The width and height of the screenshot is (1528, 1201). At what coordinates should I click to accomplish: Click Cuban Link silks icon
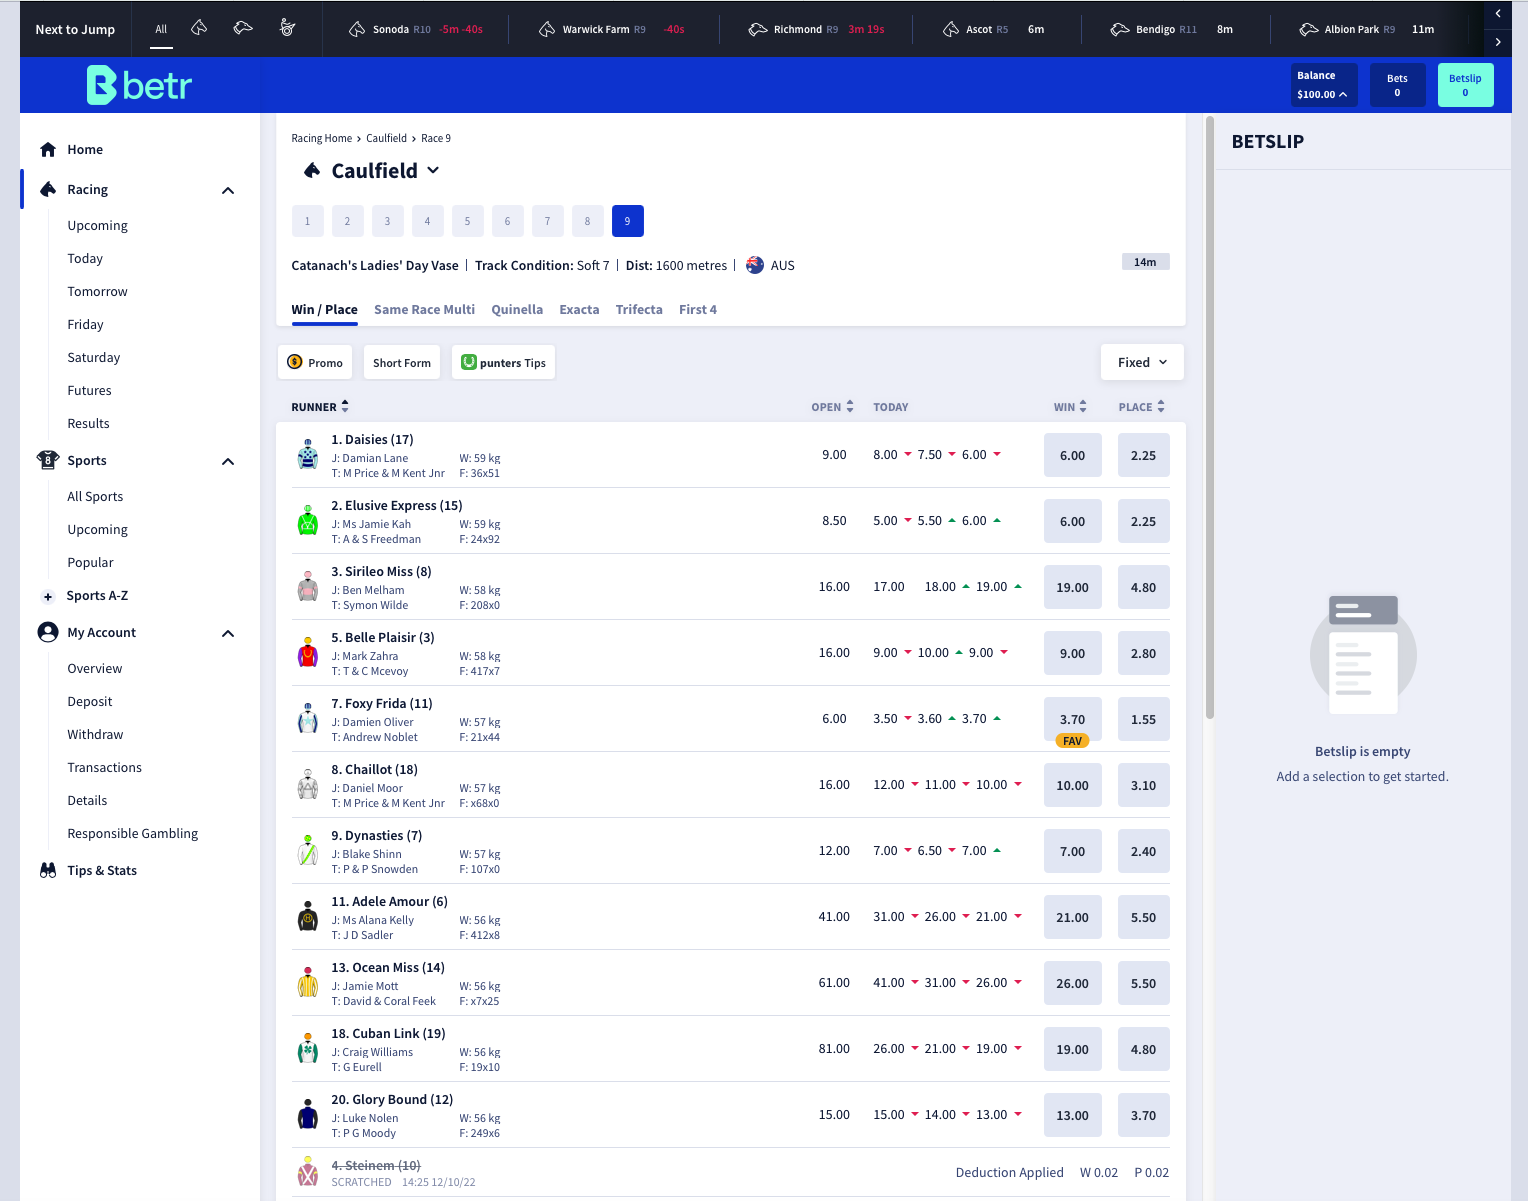point(308,1049)
